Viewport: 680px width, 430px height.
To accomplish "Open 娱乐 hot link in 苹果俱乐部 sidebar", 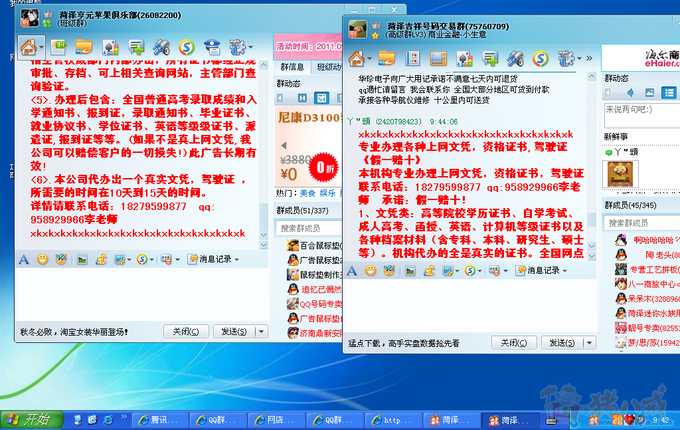I will coord(327,193).
